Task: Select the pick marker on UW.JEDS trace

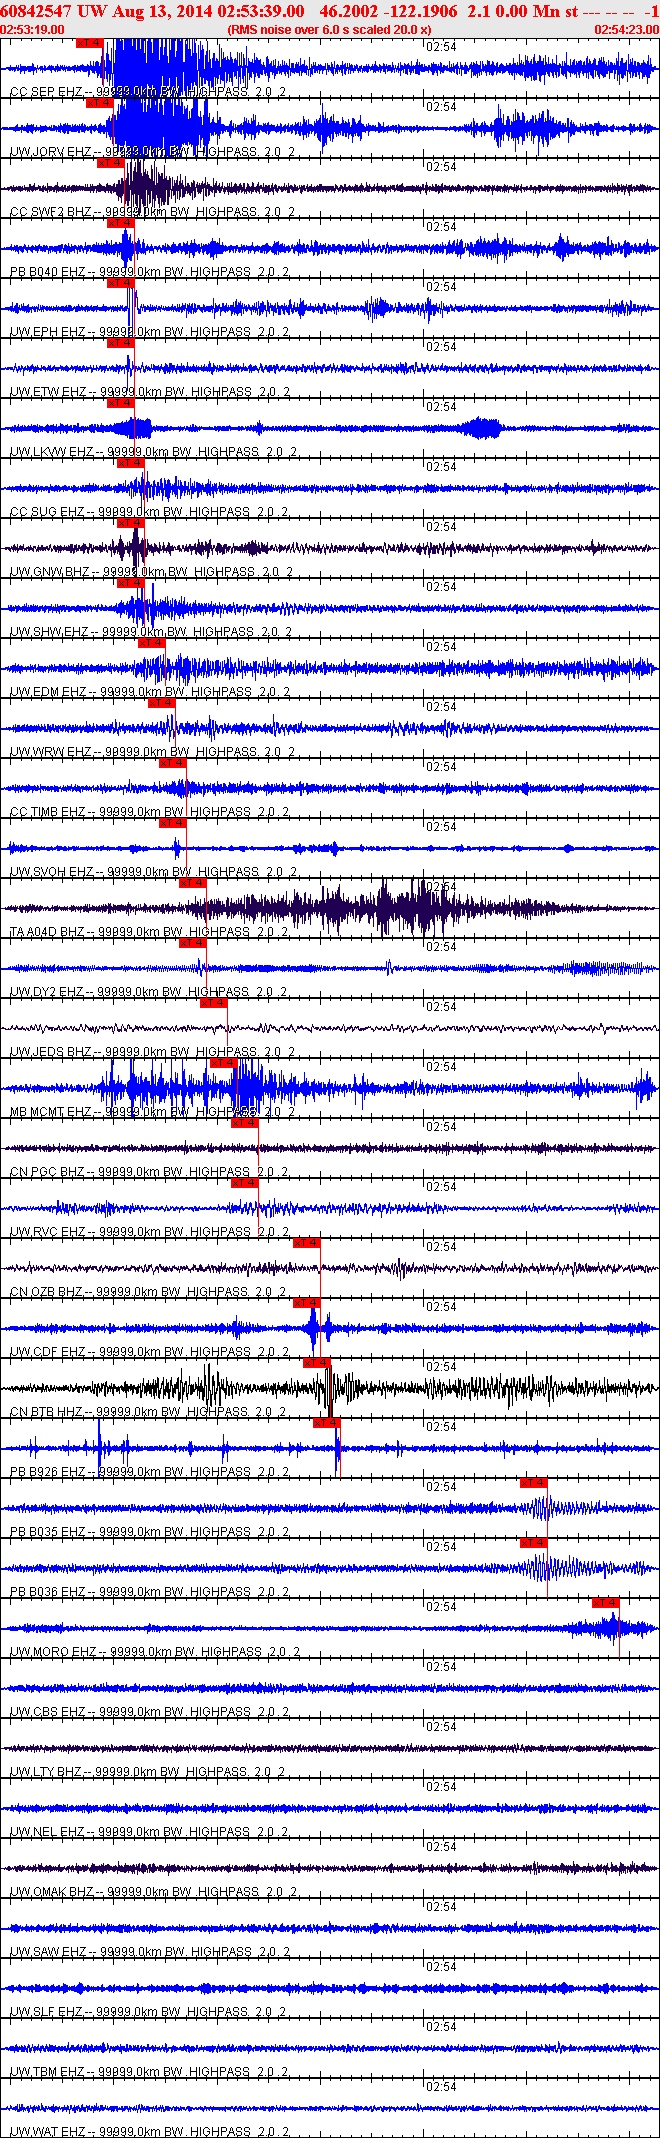Action: (x=213, y=1003)
